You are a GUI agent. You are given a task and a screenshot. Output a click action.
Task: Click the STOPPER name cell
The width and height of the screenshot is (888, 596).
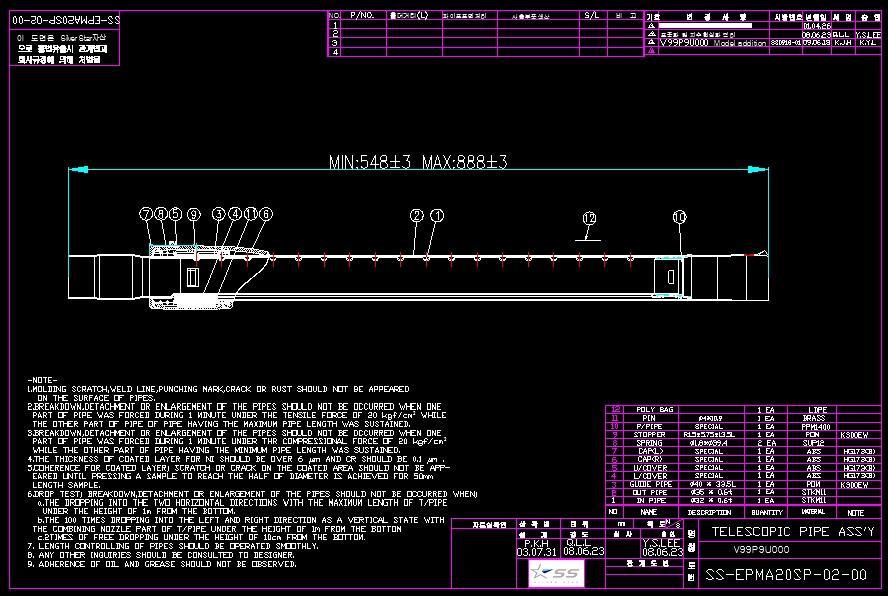tap(649, 435)
